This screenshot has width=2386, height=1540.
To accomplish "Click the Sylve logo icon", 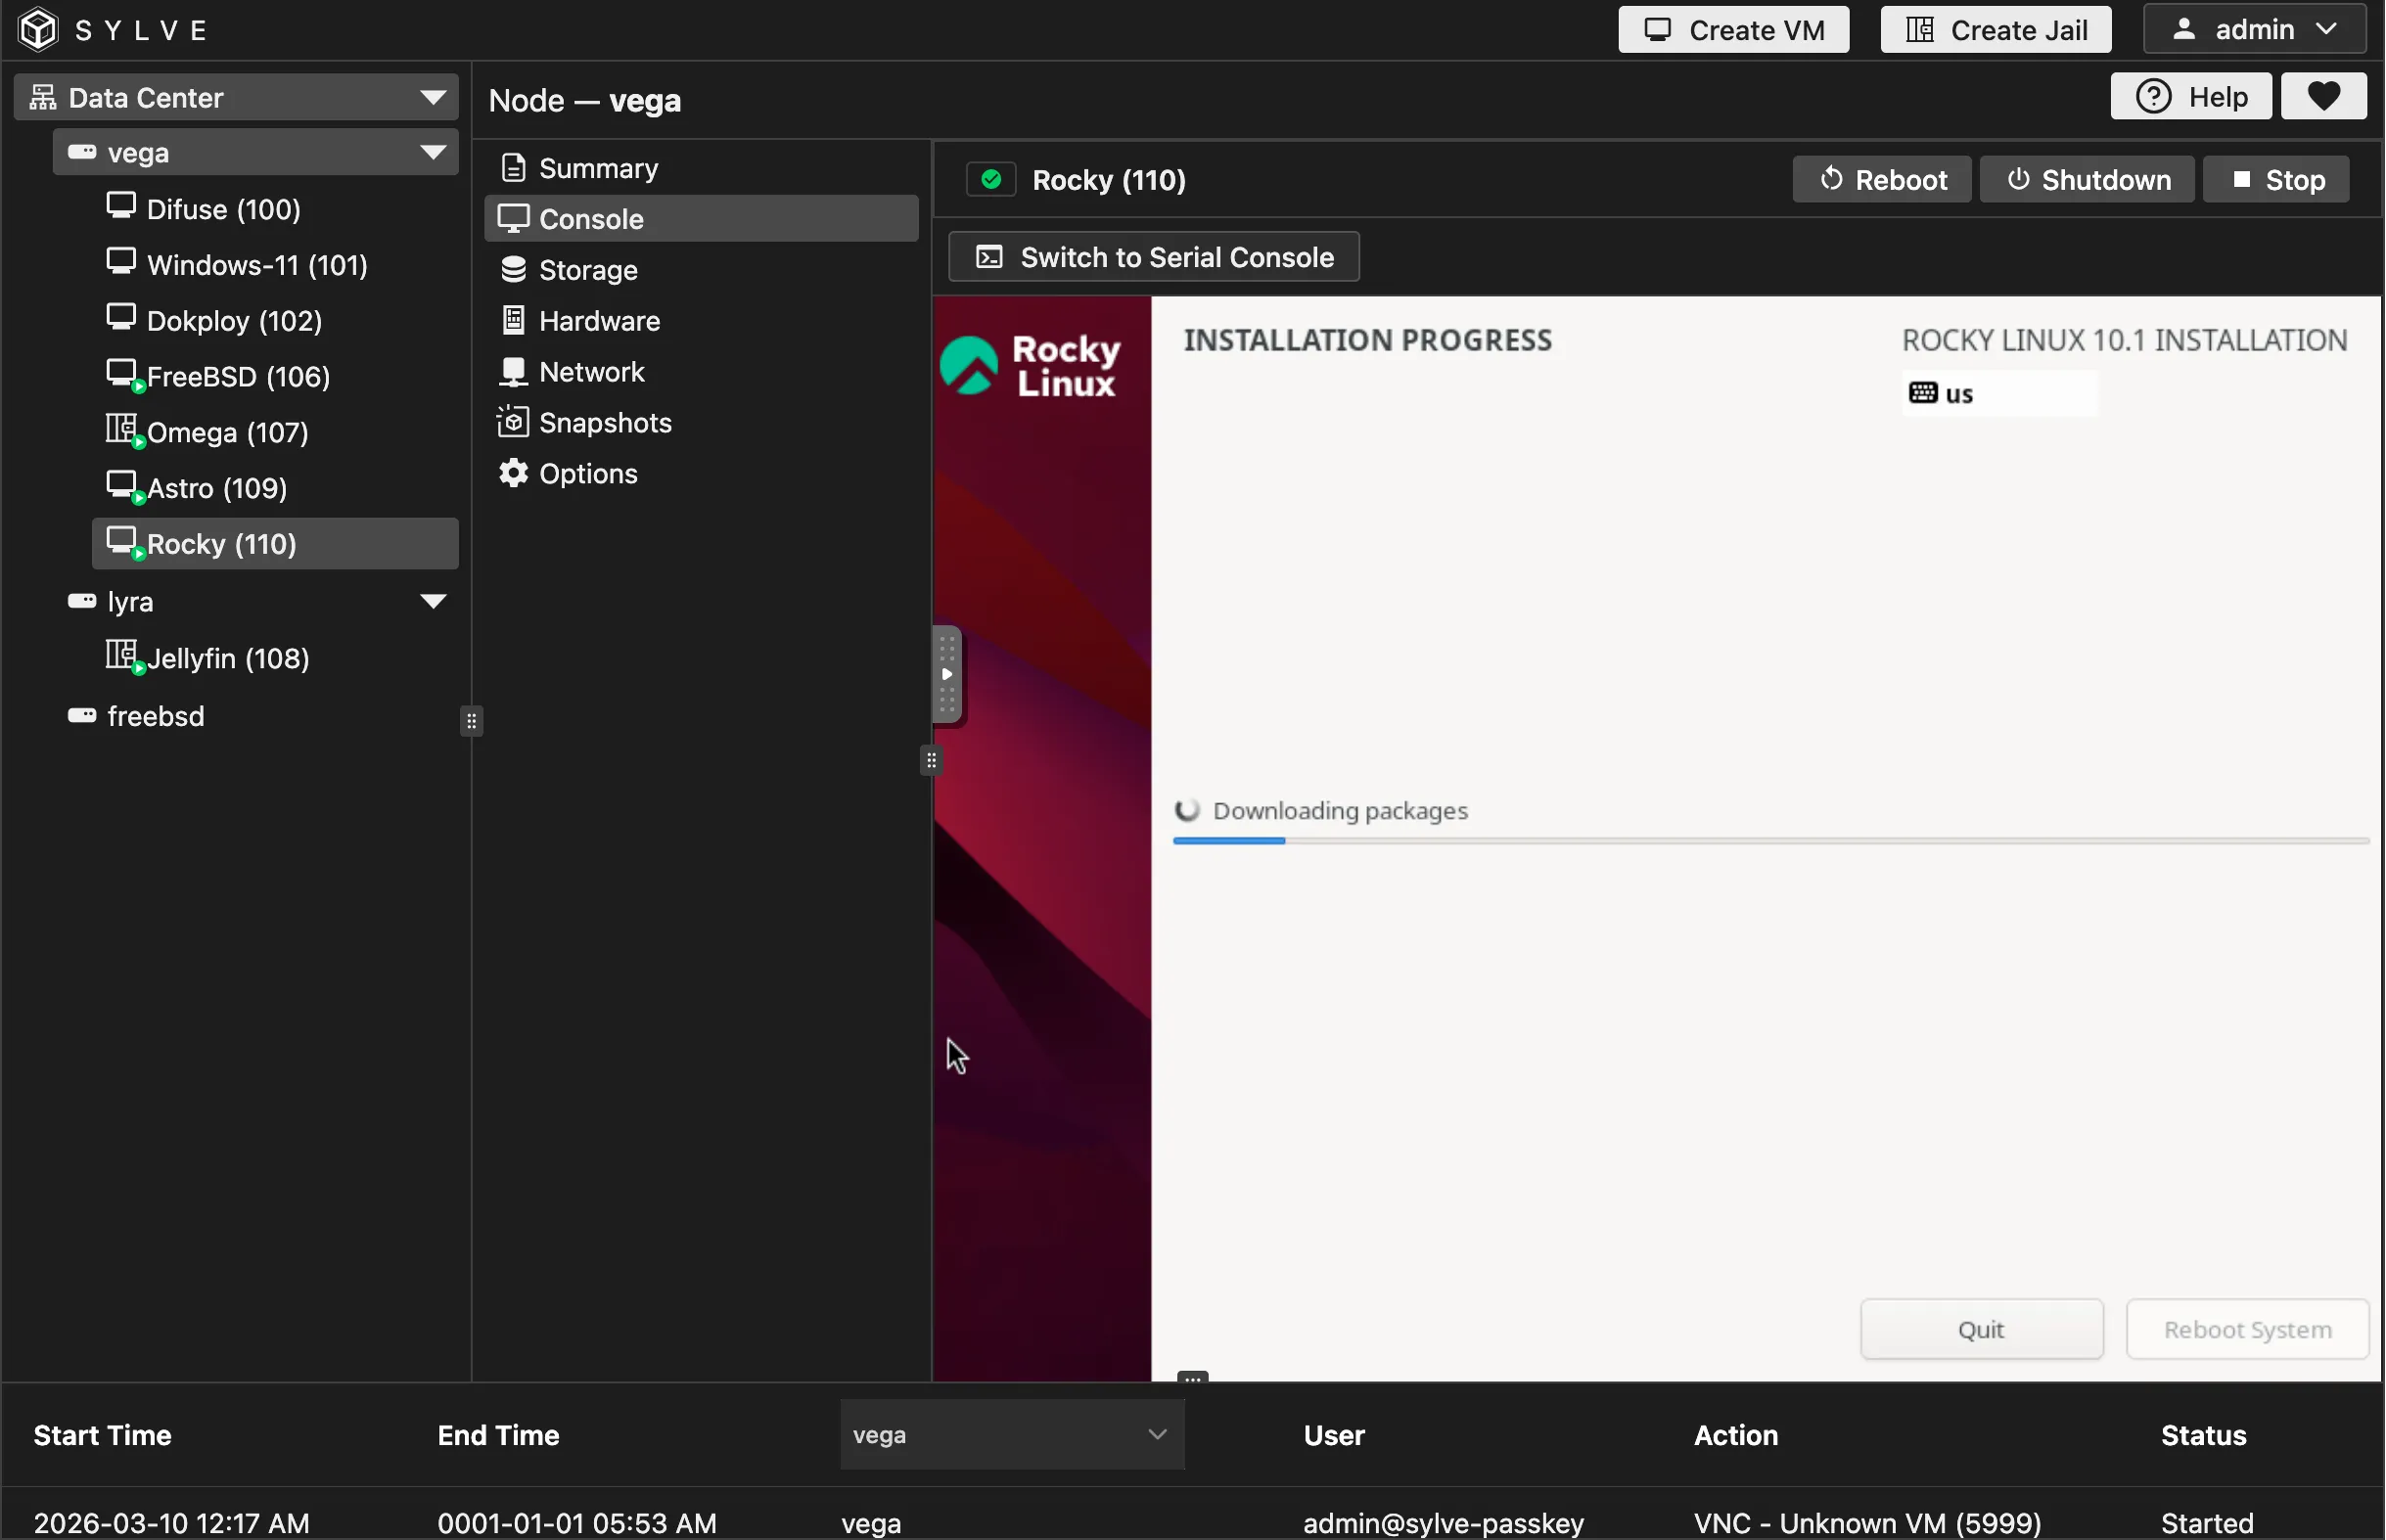I will coord(39,28).
